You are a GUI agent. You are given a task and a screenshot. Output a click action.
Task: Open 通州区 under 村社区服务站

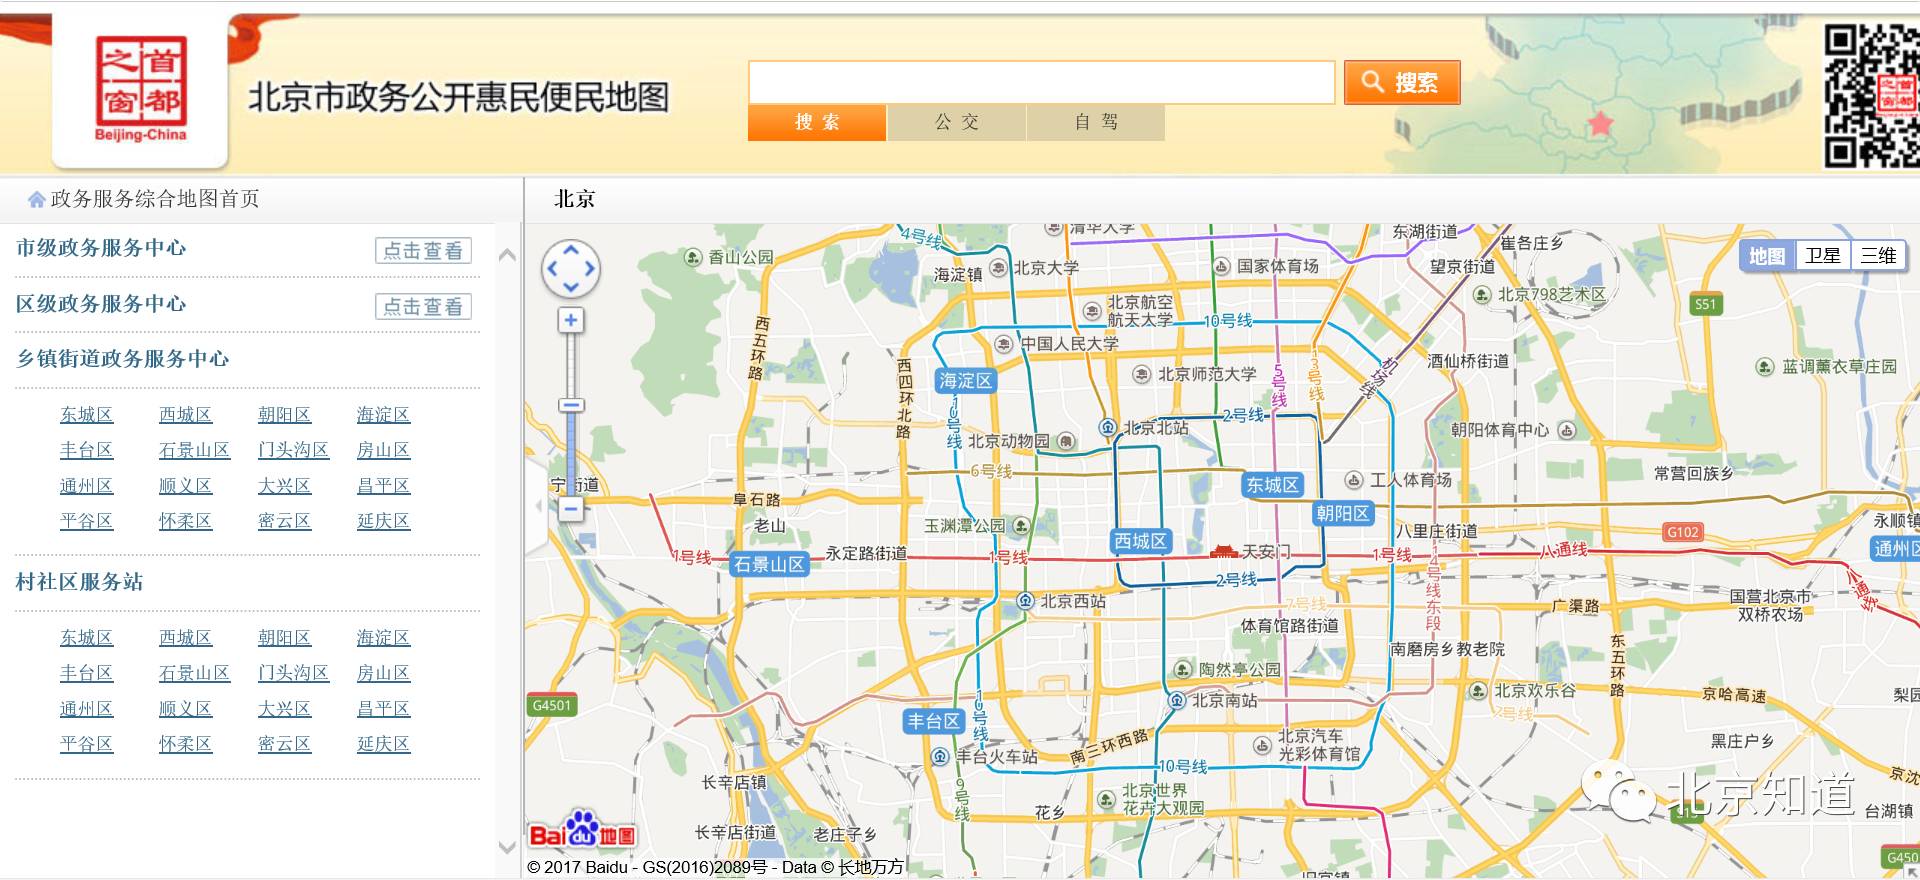(87, 709)
